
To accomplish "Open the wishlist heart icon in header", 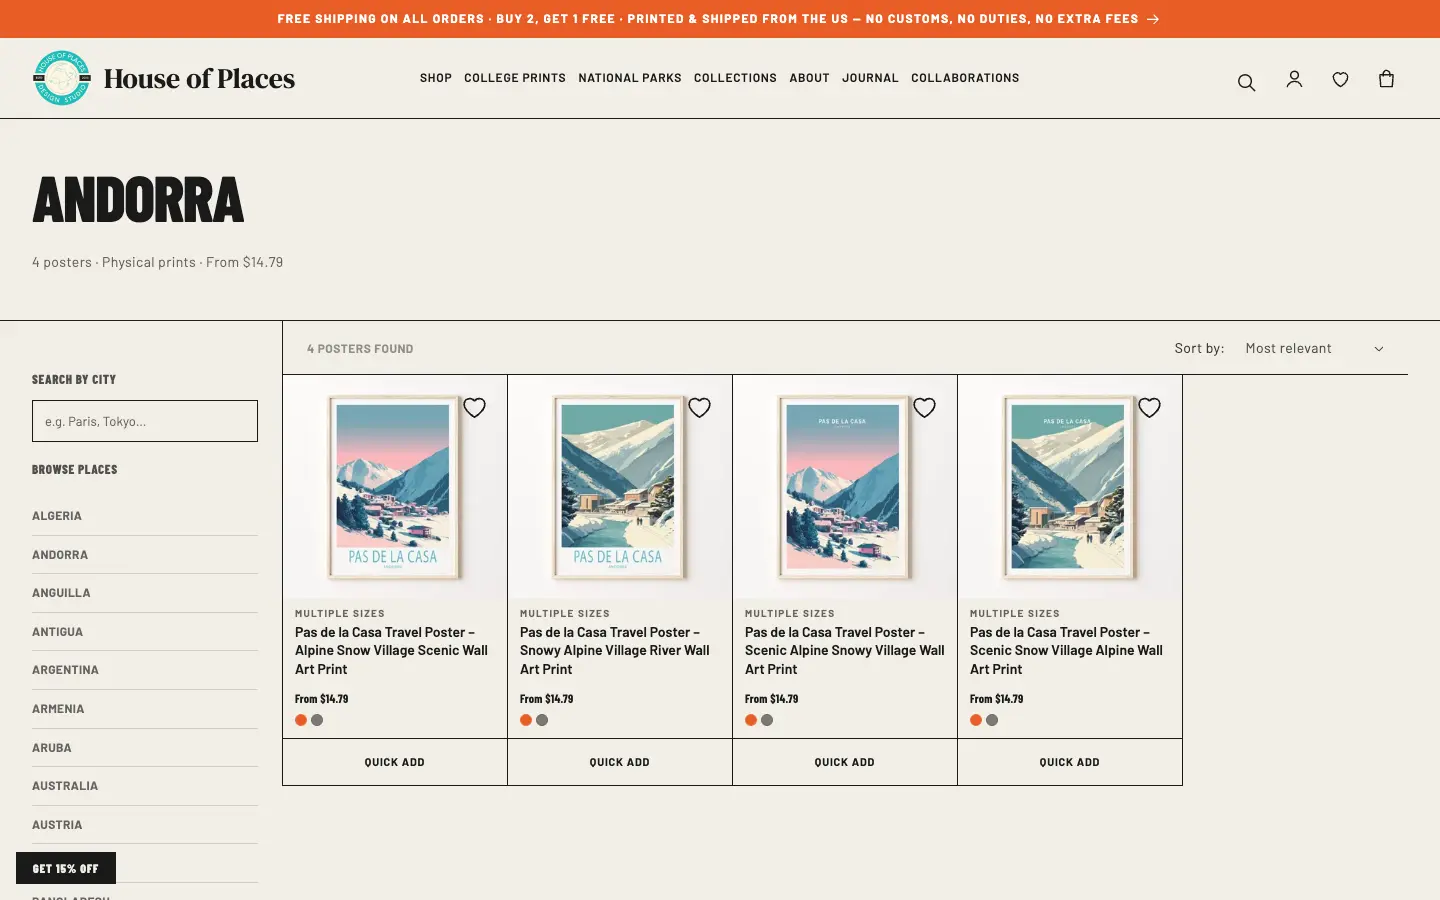I will point(1340,79).
